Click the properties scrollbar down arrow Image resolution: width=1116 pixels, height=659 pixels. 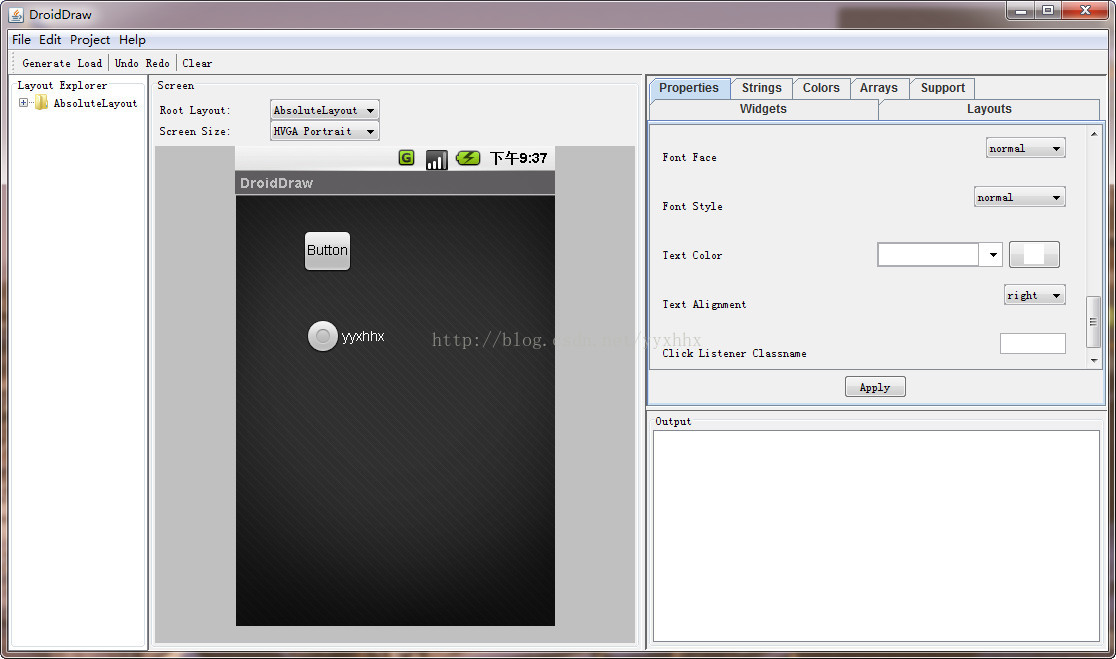click(x=1094, y=361)
